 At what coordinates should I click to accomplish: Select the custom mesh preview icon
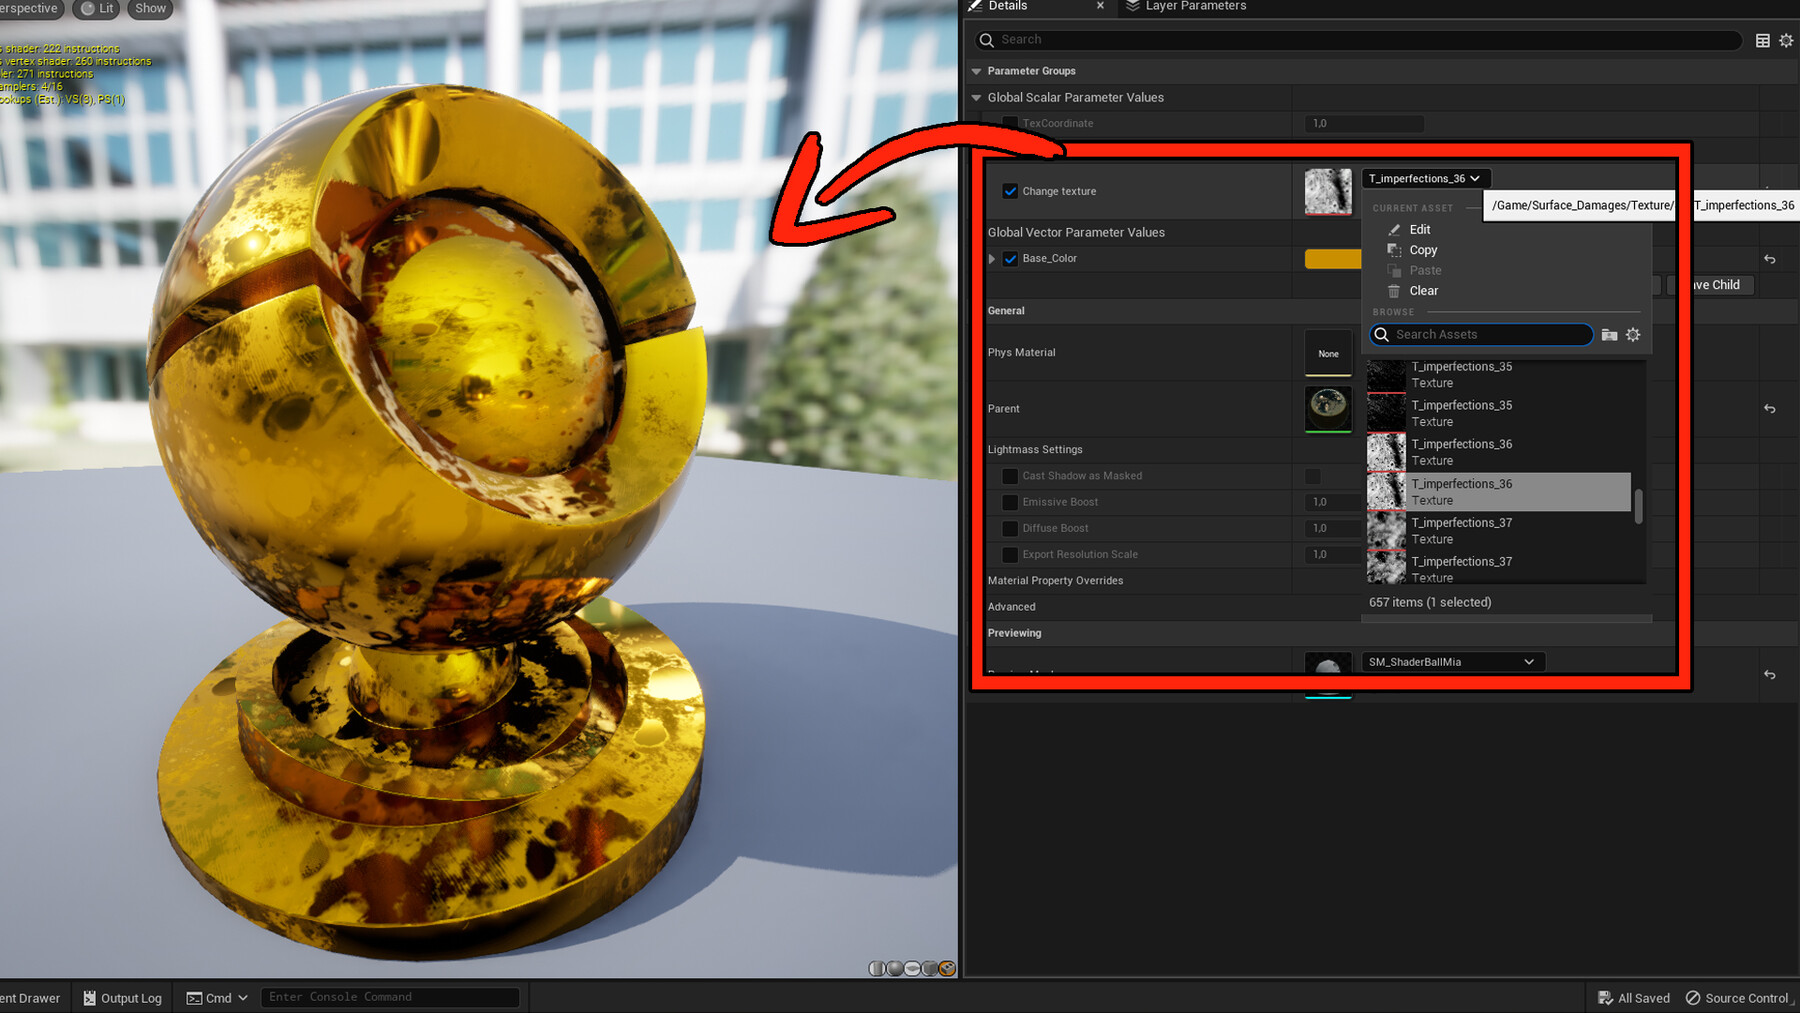(947, 968)
